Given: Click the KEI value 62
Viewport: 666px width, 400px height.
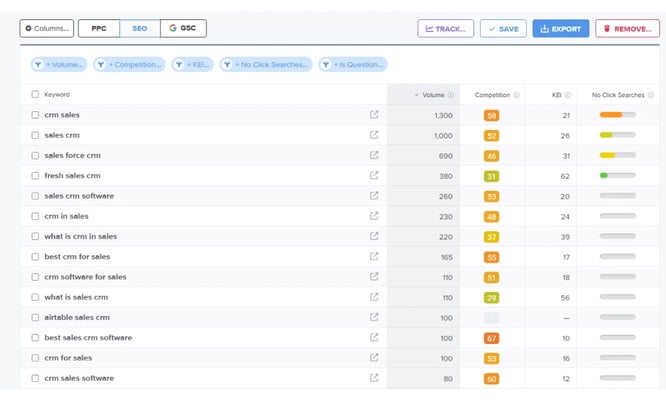Looking at the screenshot, I should (x=565, y=176).
